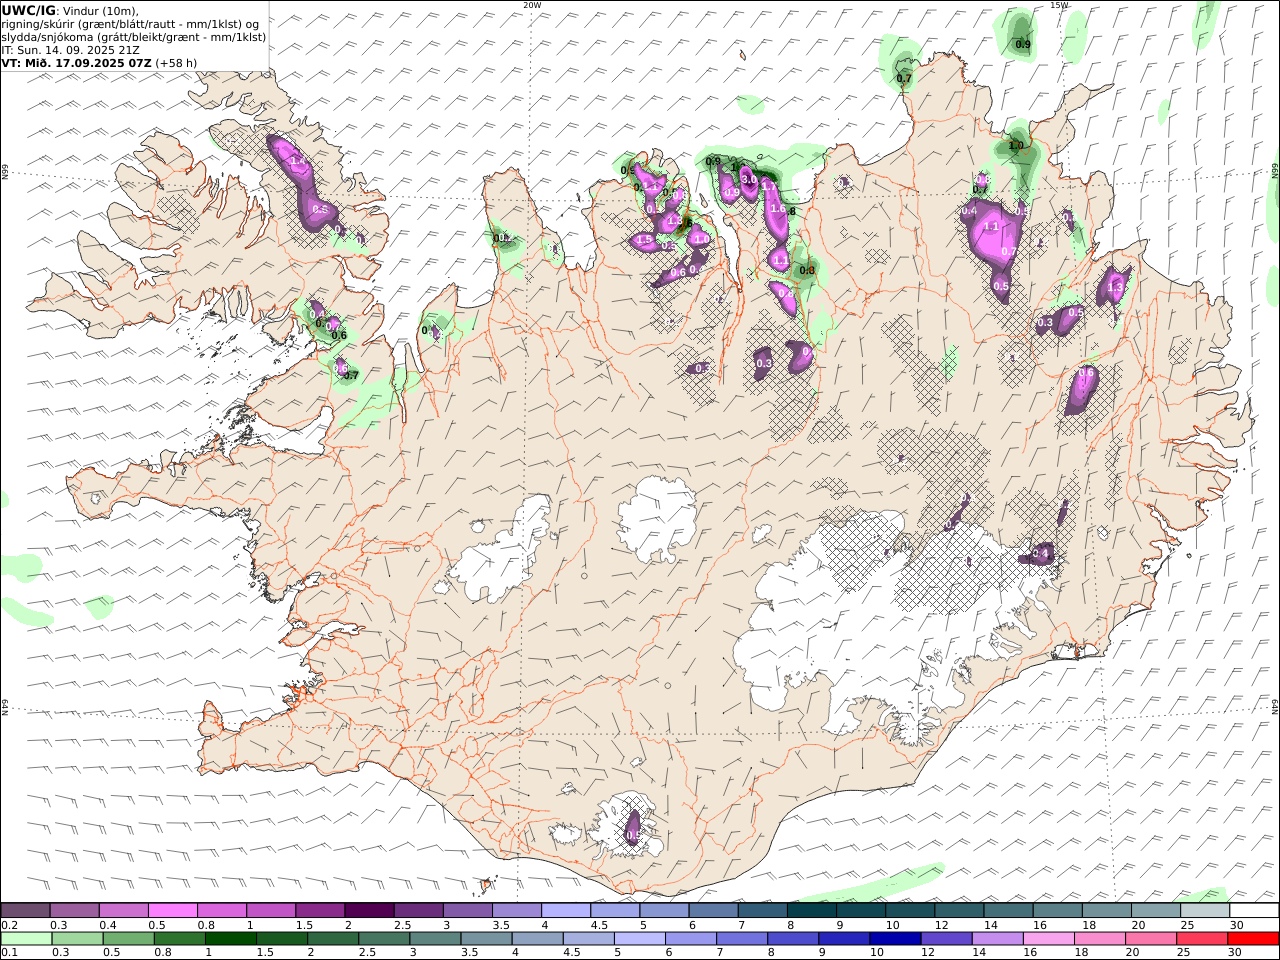Click the '3.0' snowfall value on the map
The width and height of the screenshot is (1280, 960).
[x=747, y=179]
